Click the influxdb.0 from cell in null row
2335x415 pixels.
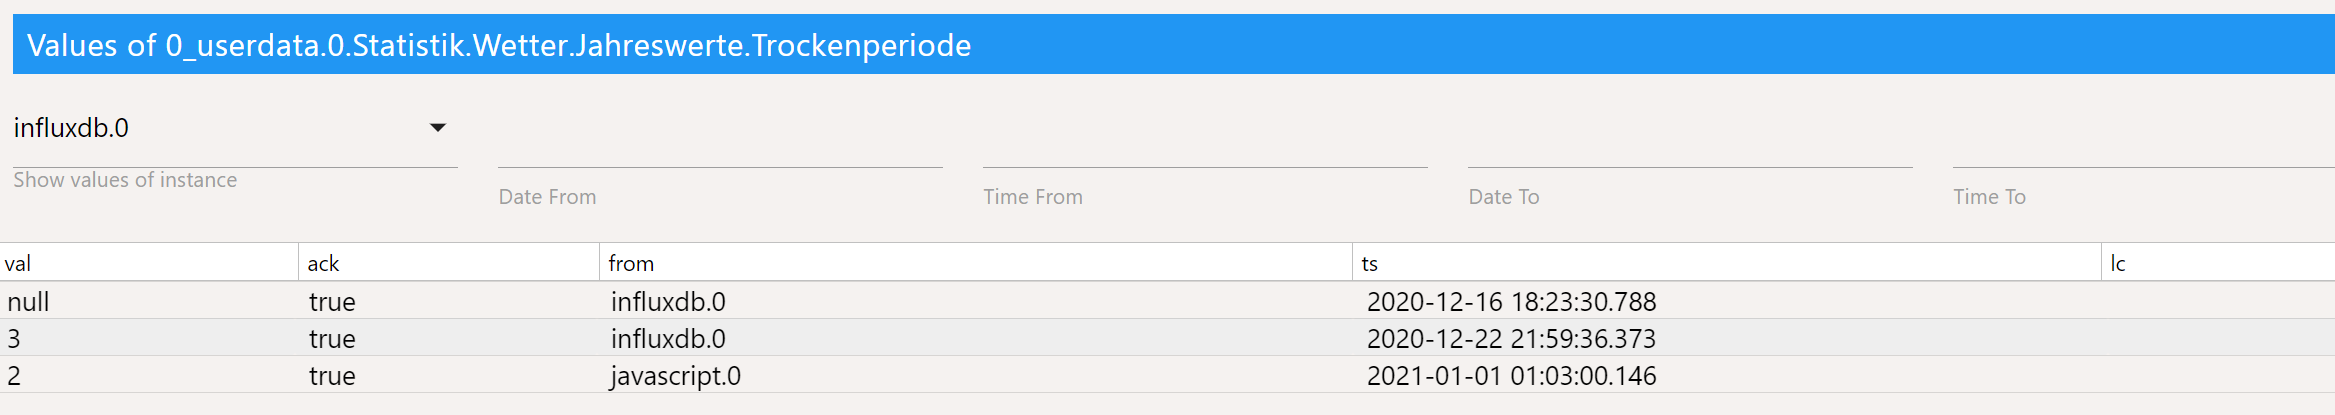pyautogui.click(x=668, y=301)
